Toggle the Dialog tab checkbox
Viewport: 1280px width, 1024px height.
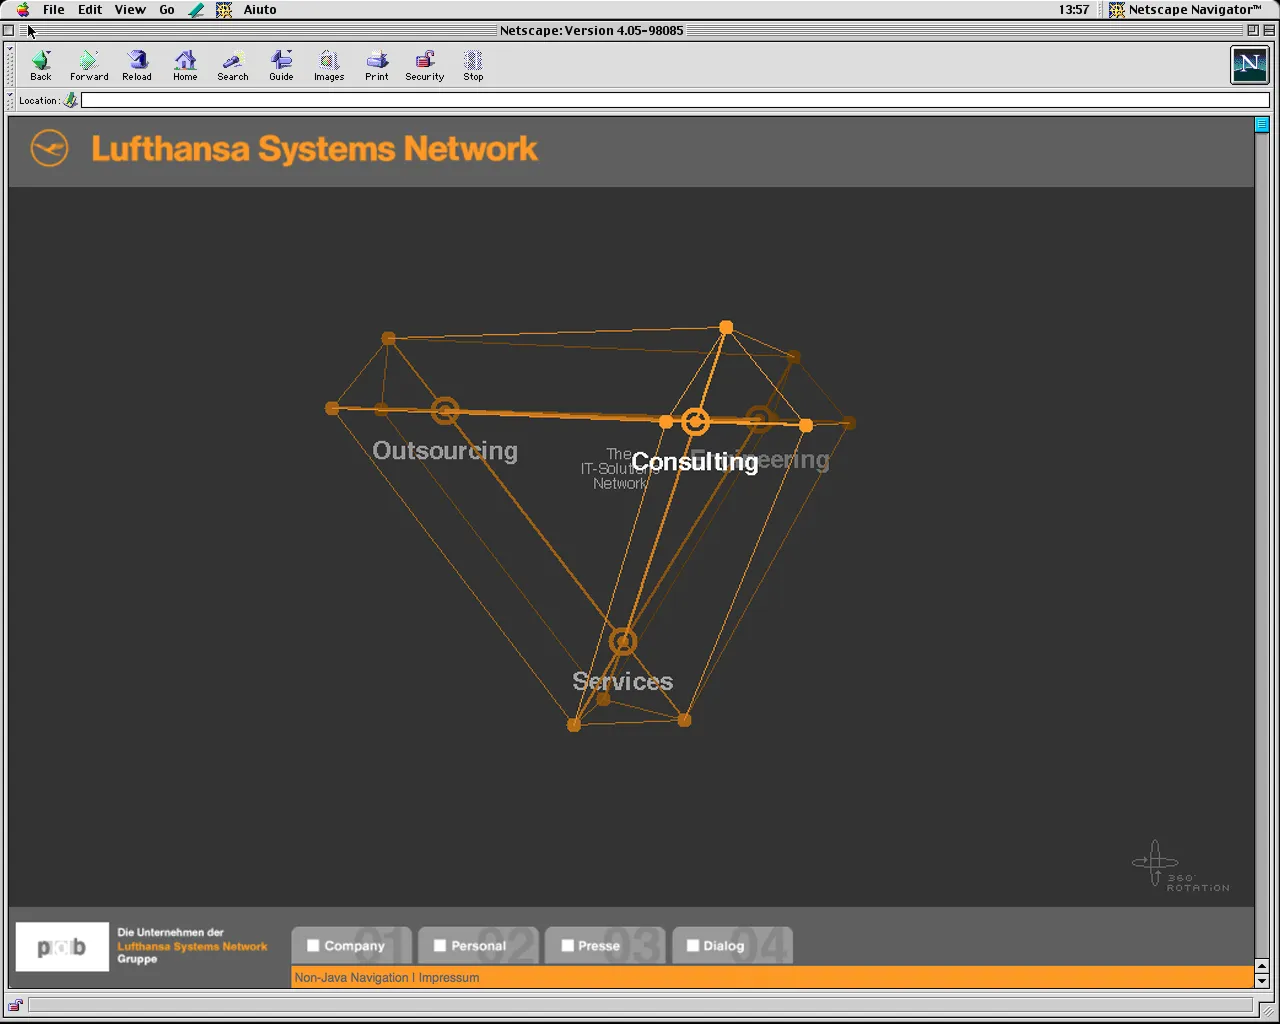(x=693, y=945)
